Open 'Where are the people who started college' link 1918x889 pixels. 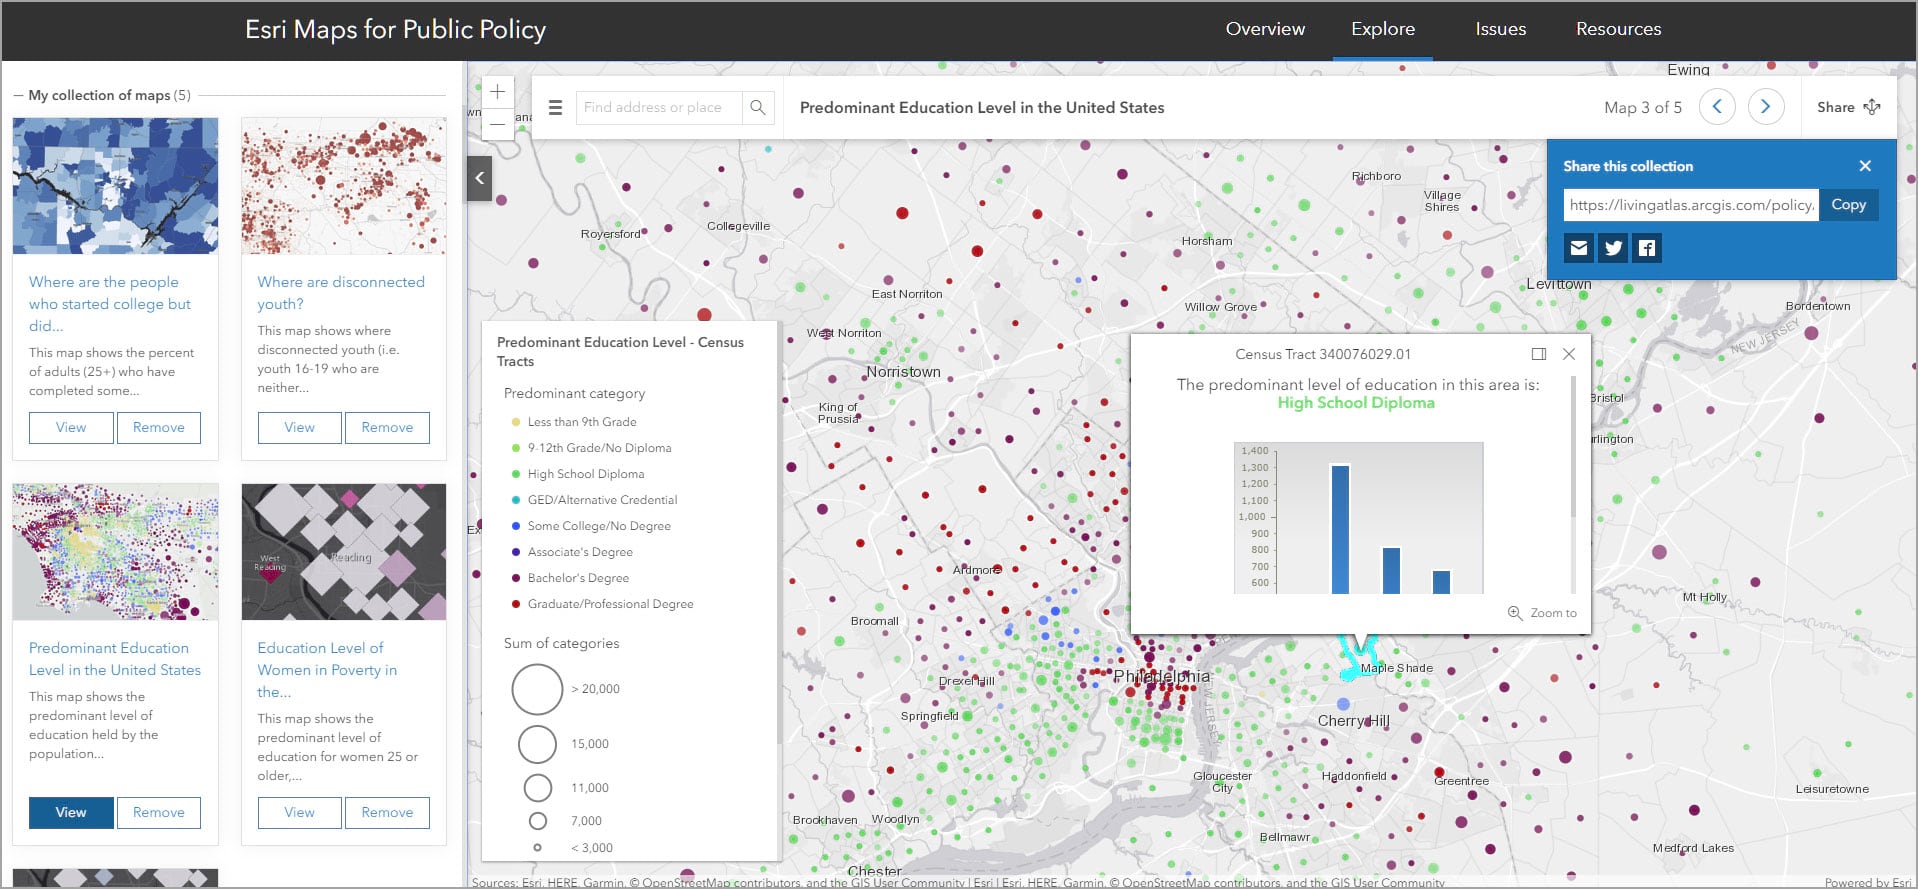[x=110, y=304]
